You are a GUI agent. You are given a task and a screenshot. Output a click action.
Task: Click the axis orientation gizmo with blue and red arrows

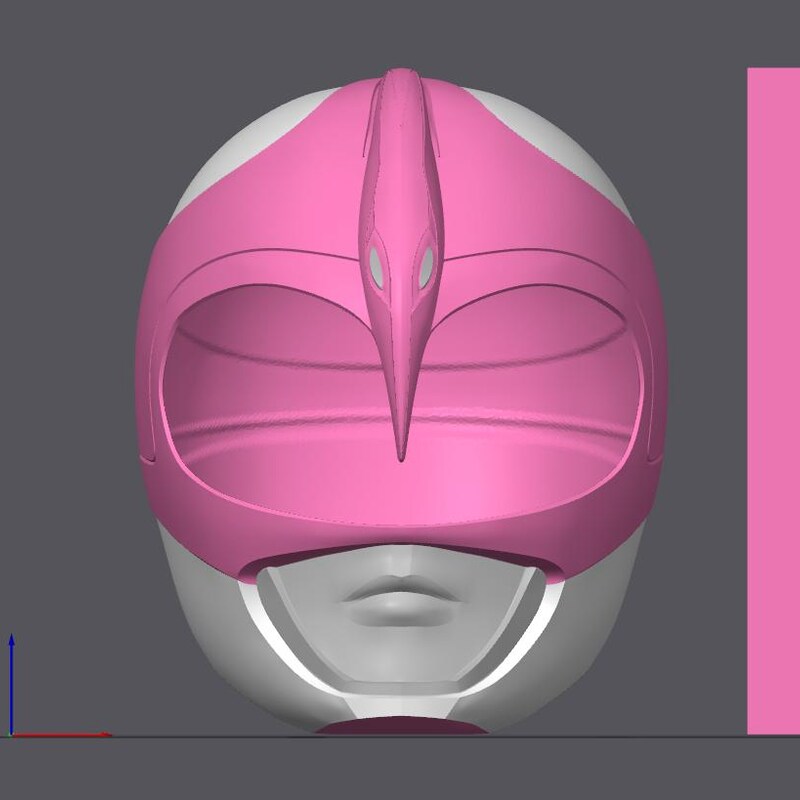(59, 685)
